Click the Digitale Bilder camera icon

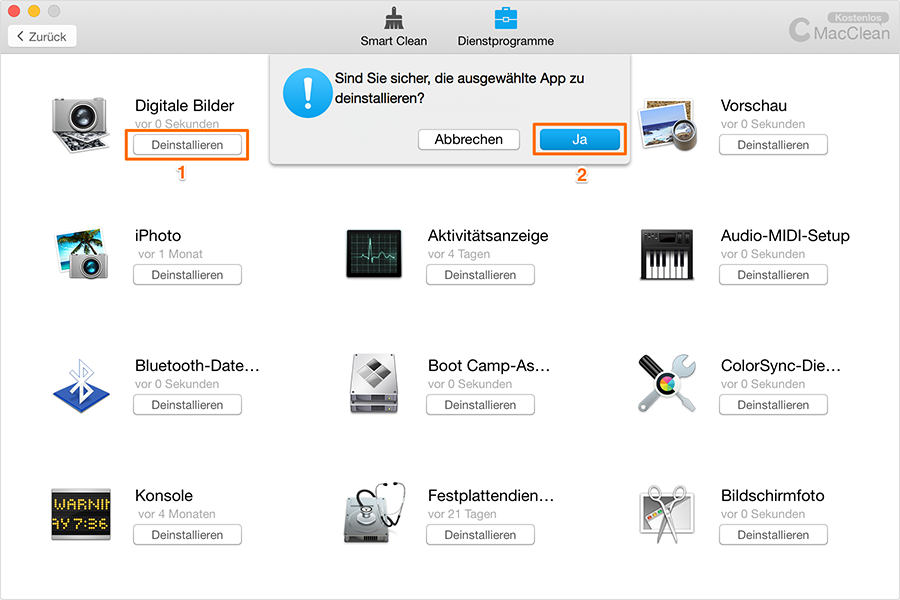point(80,125)
